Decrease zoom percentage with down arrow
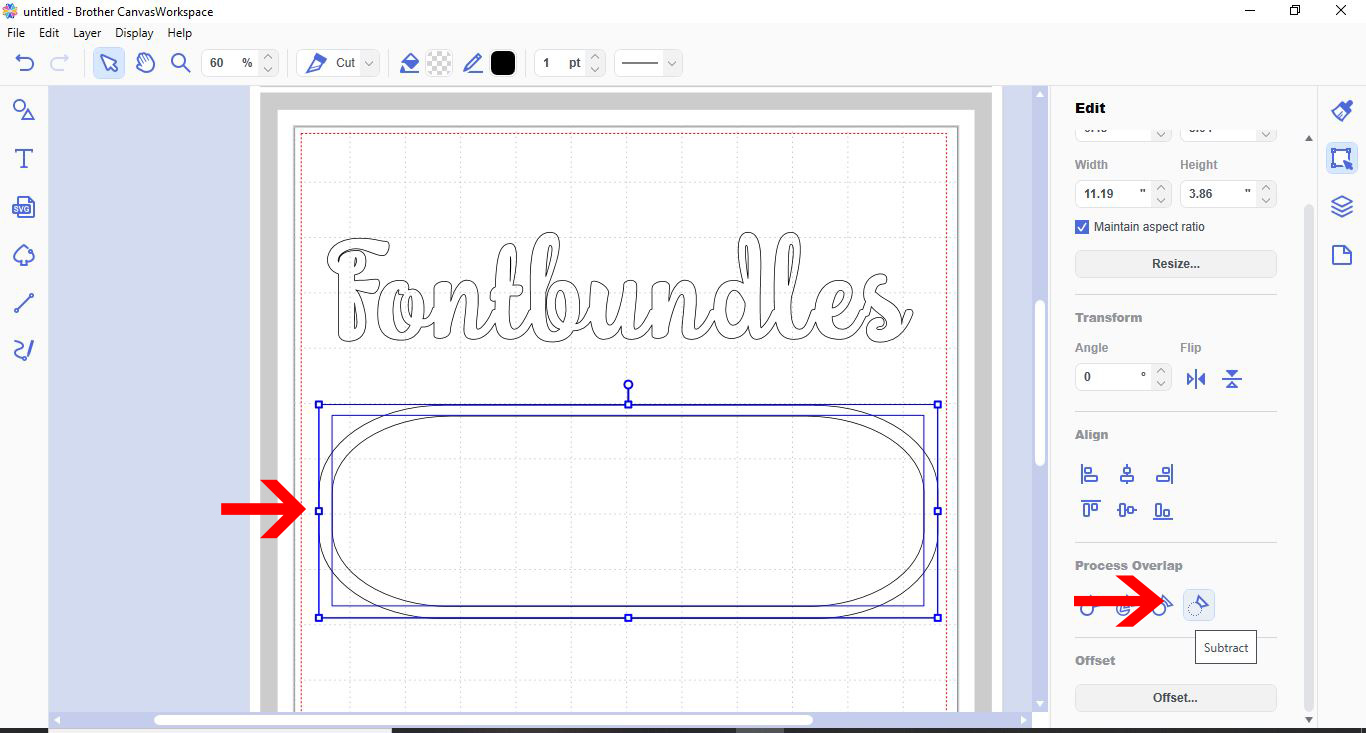Viewport: 1366px width, 733px height. click(268, 70)
